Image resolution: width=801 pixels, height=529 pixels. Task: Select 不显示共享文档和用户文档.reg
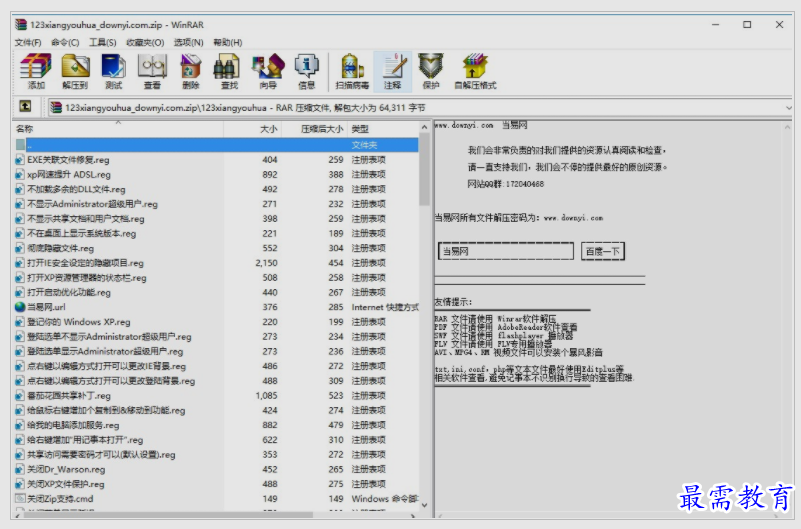pyautogui.click(x=86, y=219)
